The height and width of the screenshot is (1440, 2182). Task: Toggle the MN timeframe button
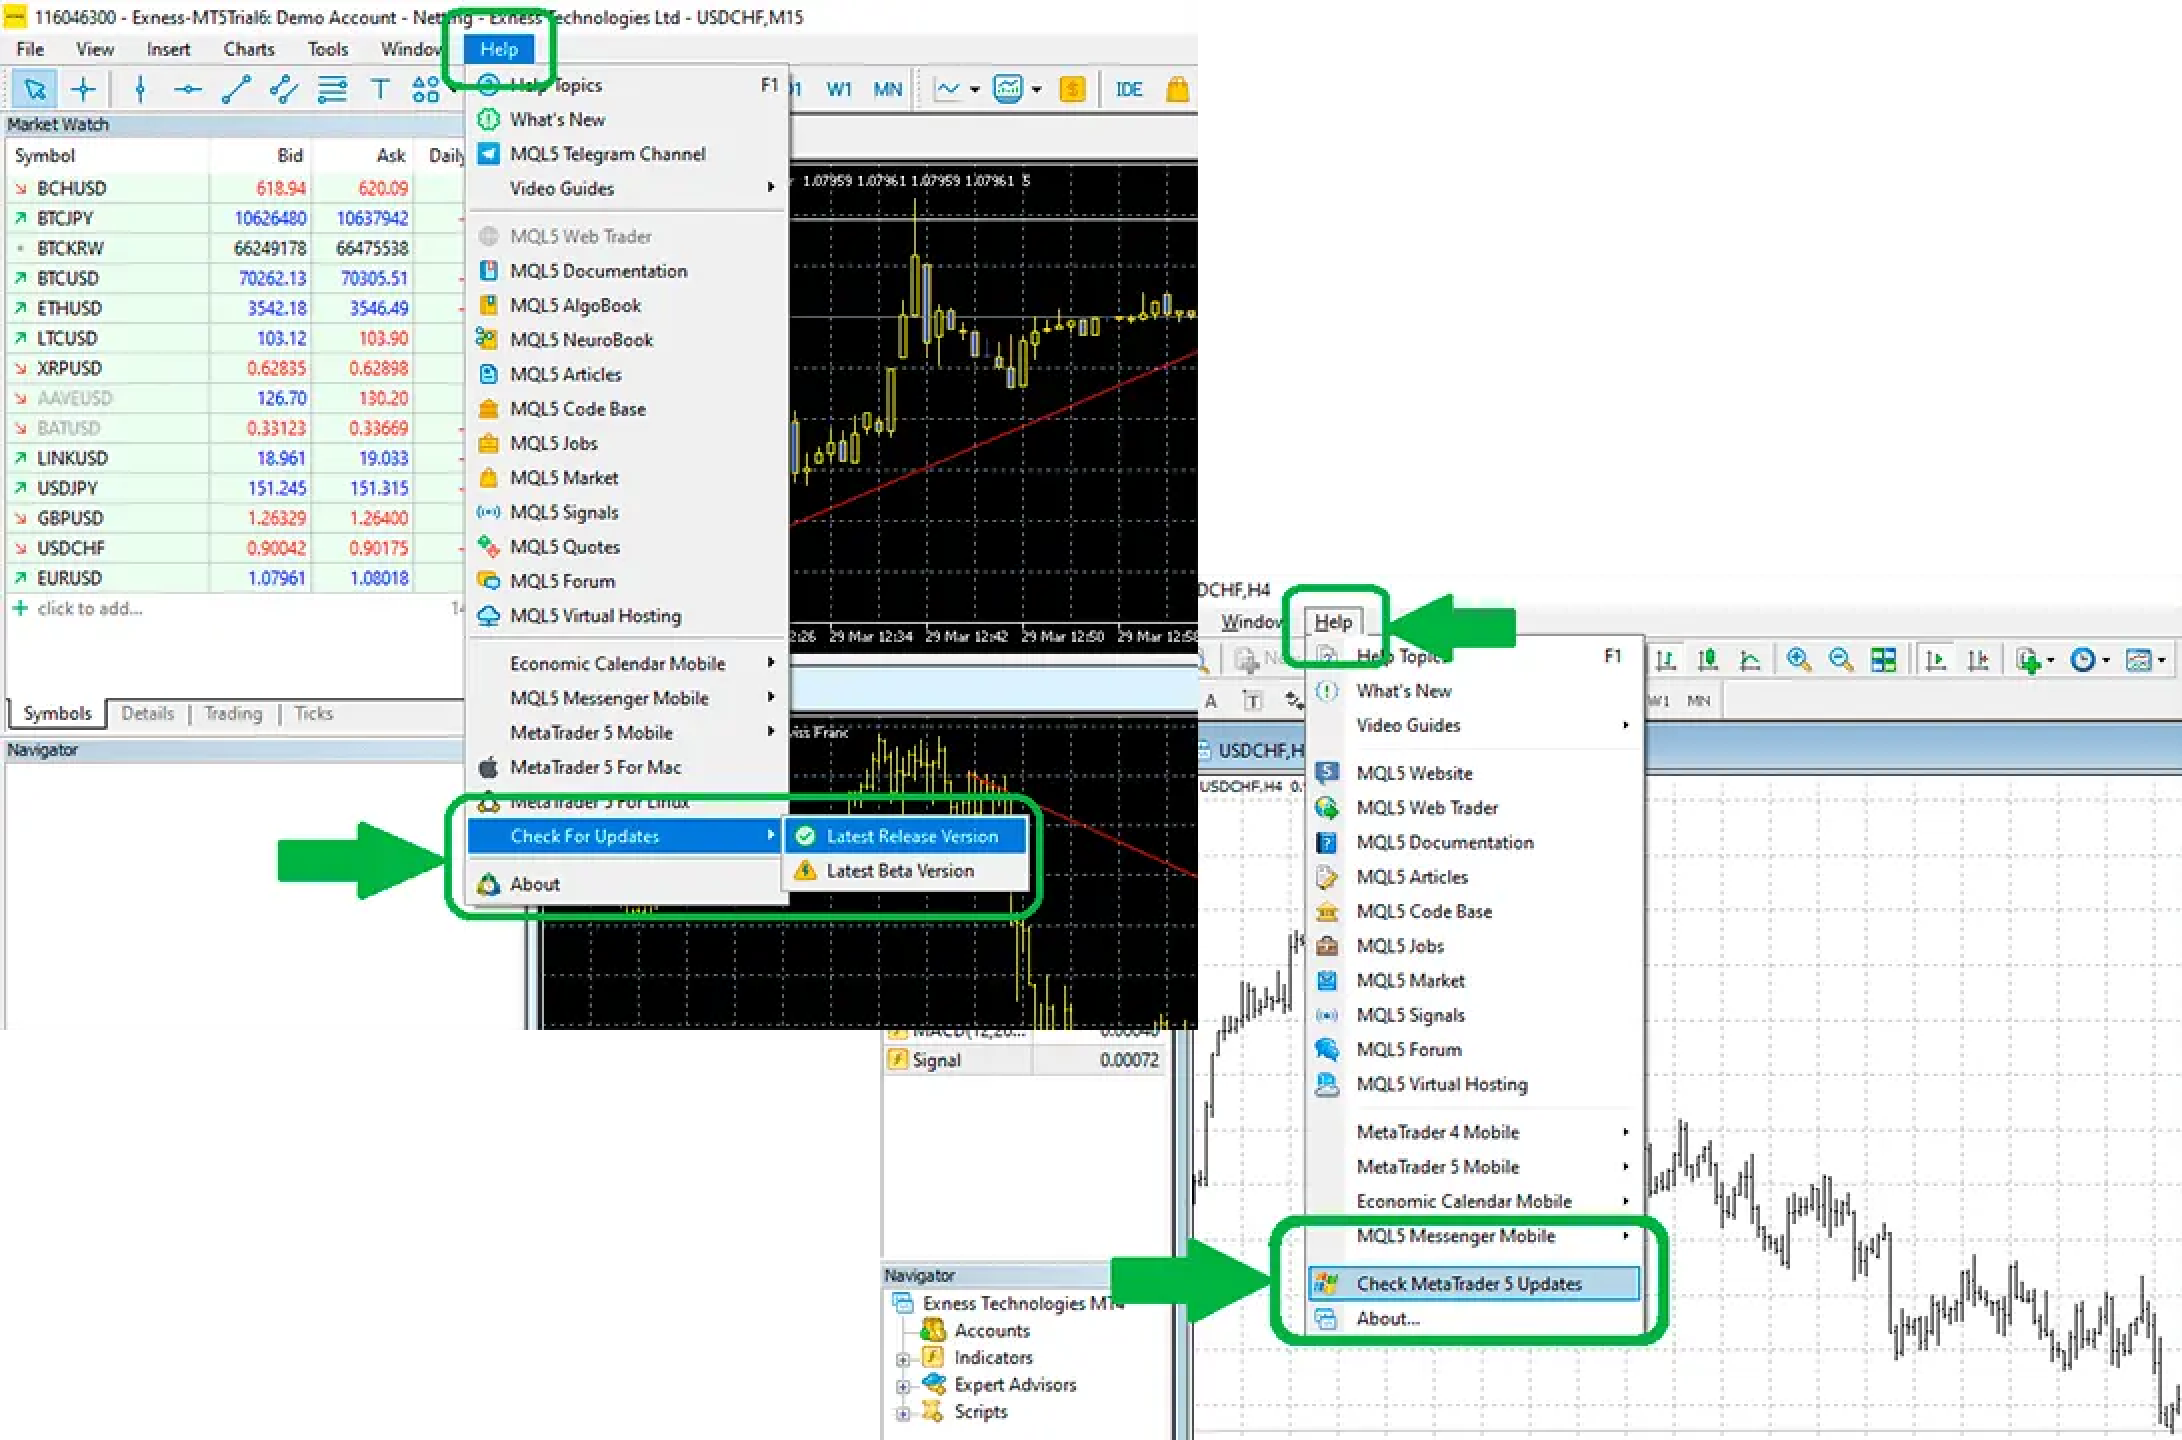(x=888, y=88)
